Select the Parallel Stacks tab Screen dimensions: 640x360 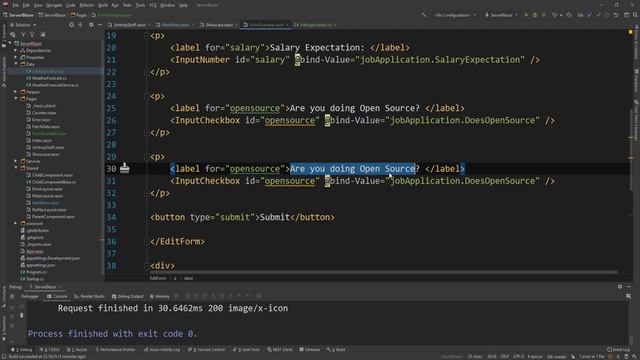(89, 296)
